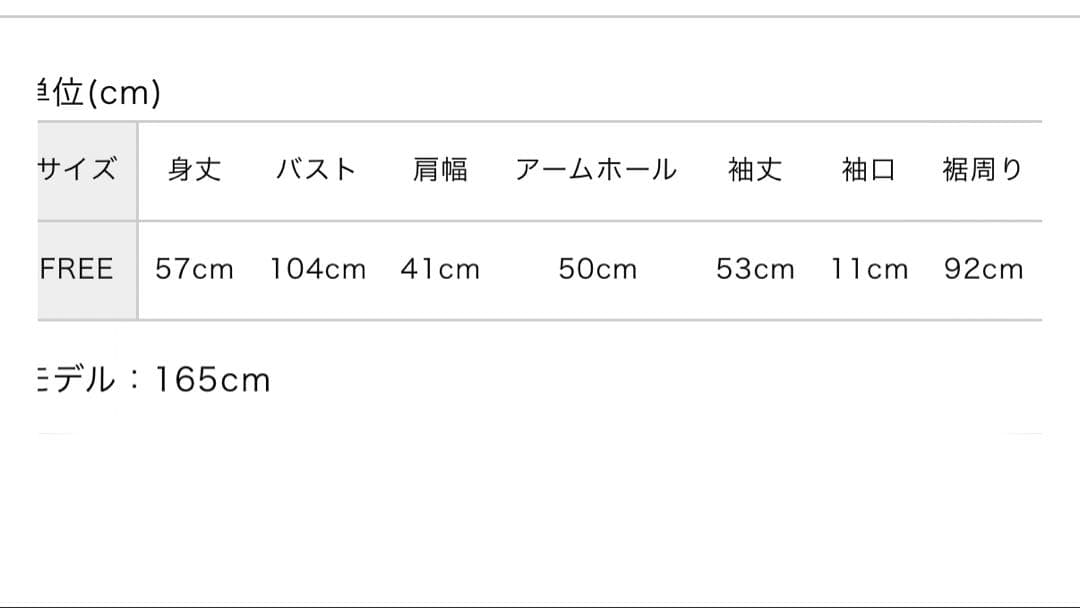Image resolution: width=1080 pixels, height=608 pixels.
Task: Click the horizontal divider at page top
Action: [x=540, y=16]
